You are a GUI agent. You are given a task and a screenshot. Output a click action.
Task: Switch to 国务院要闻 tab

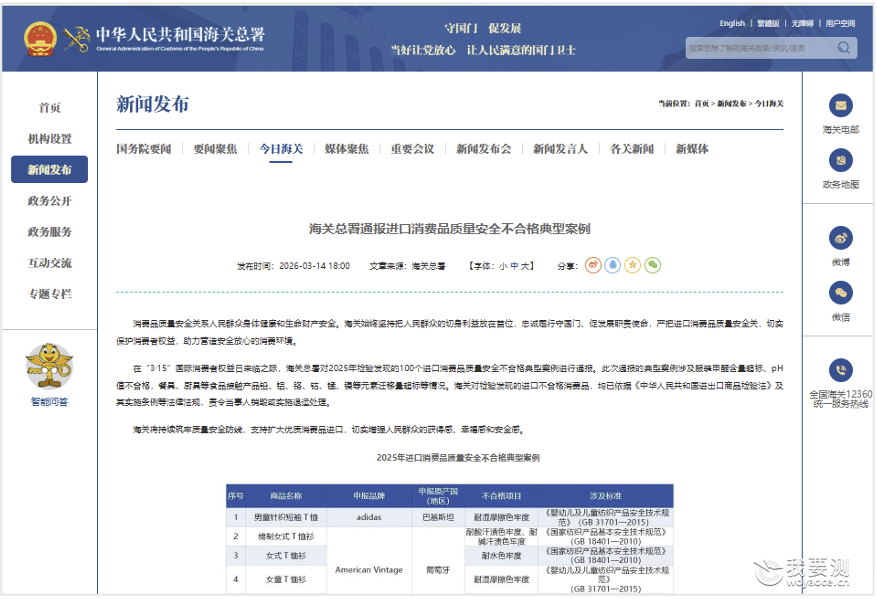[x=144, y=149]
